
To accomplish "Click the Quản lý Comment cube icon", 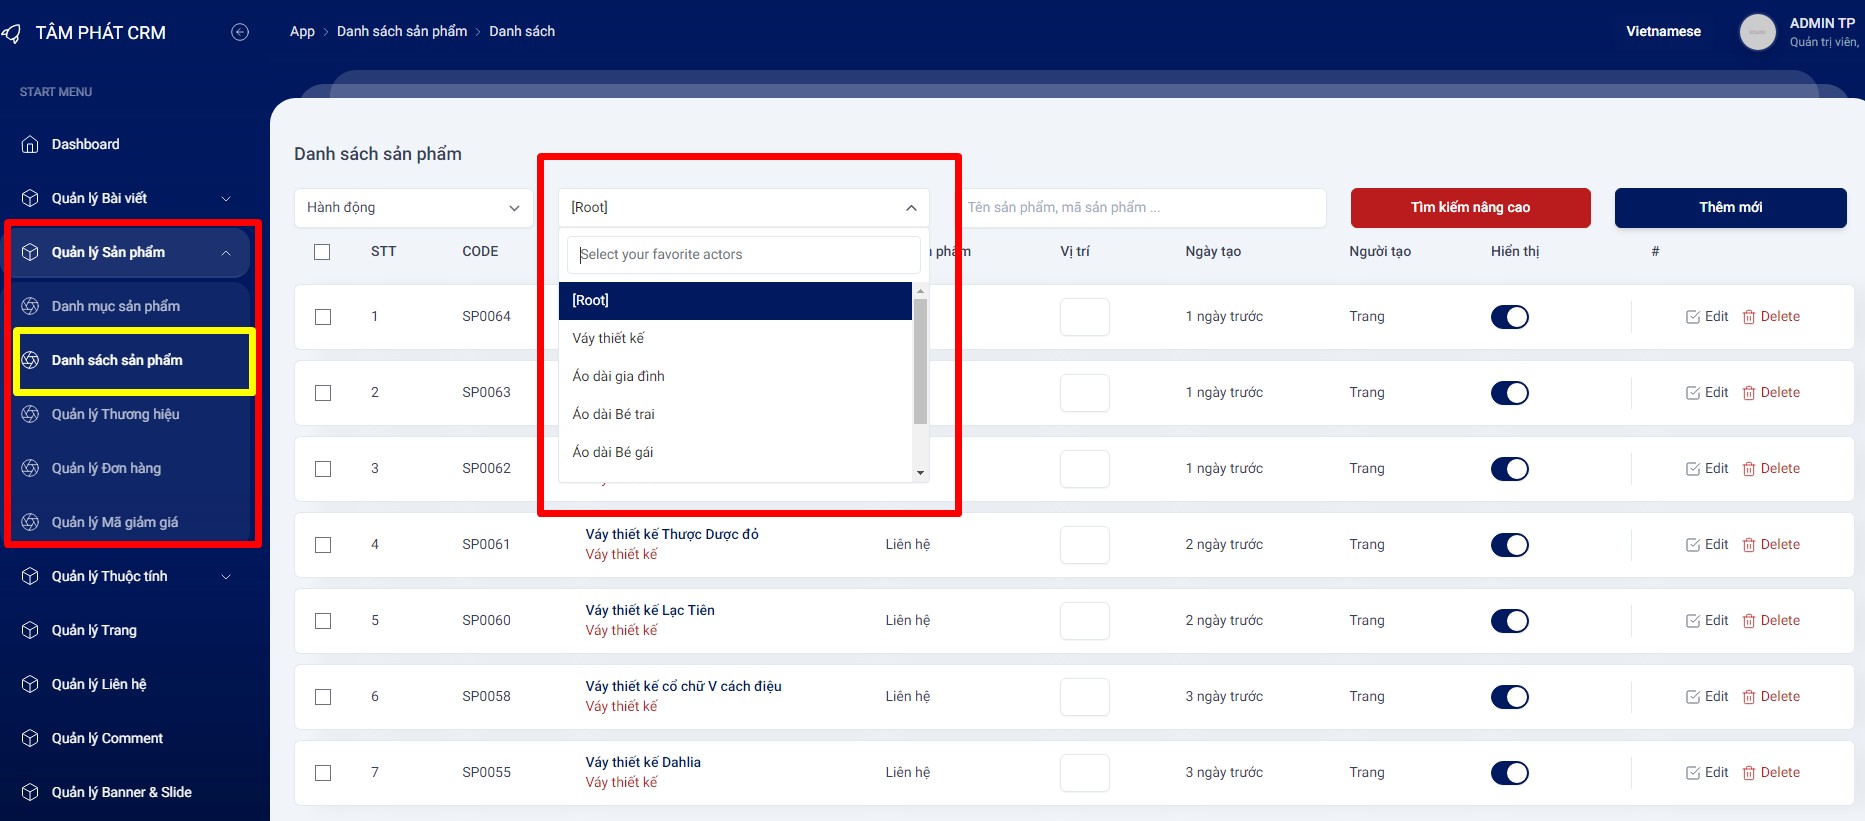I will [30, 739].
